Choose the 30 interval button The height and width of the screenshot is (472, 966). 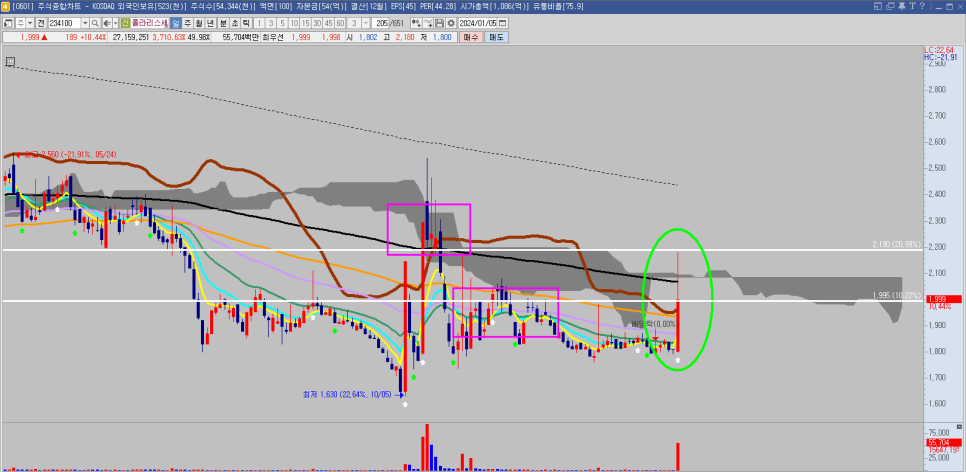[317, 23]
